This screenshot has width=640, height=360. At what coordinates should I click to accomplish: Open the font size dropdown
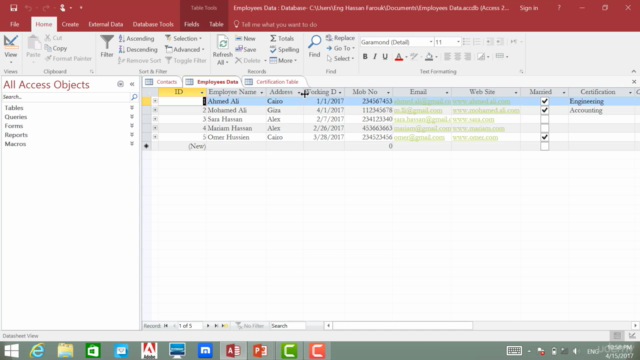point(458,42)
